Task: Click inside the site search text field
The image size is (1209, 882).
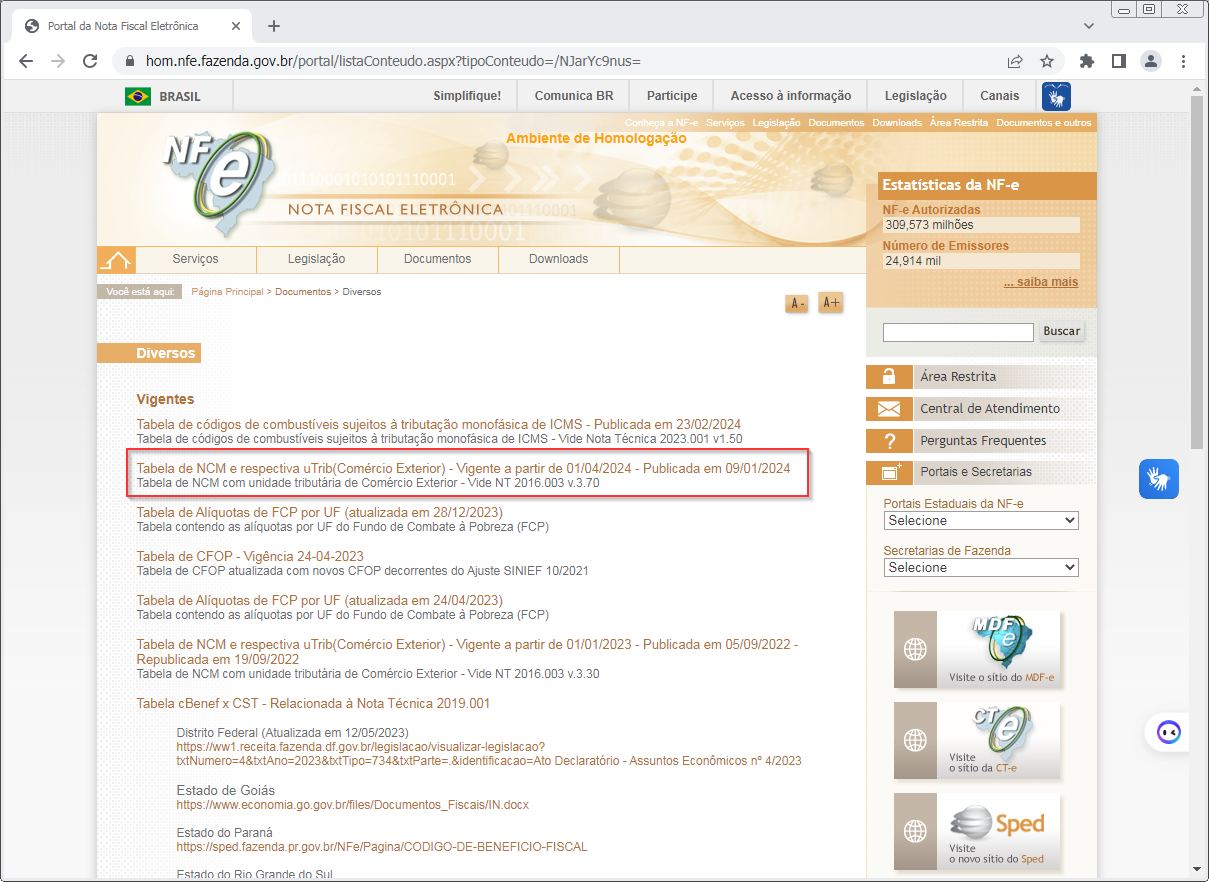Action: click(x=958, y=332)
